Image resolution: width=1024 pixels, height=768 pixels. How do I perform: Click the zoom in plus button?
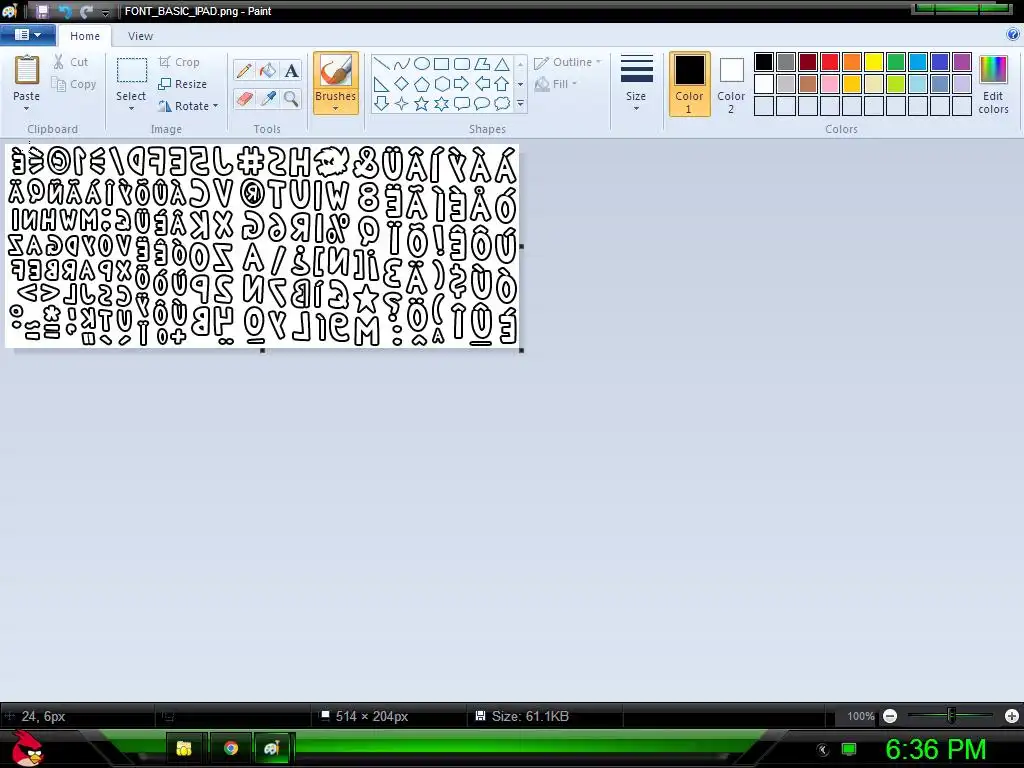tap(1012, 716)
